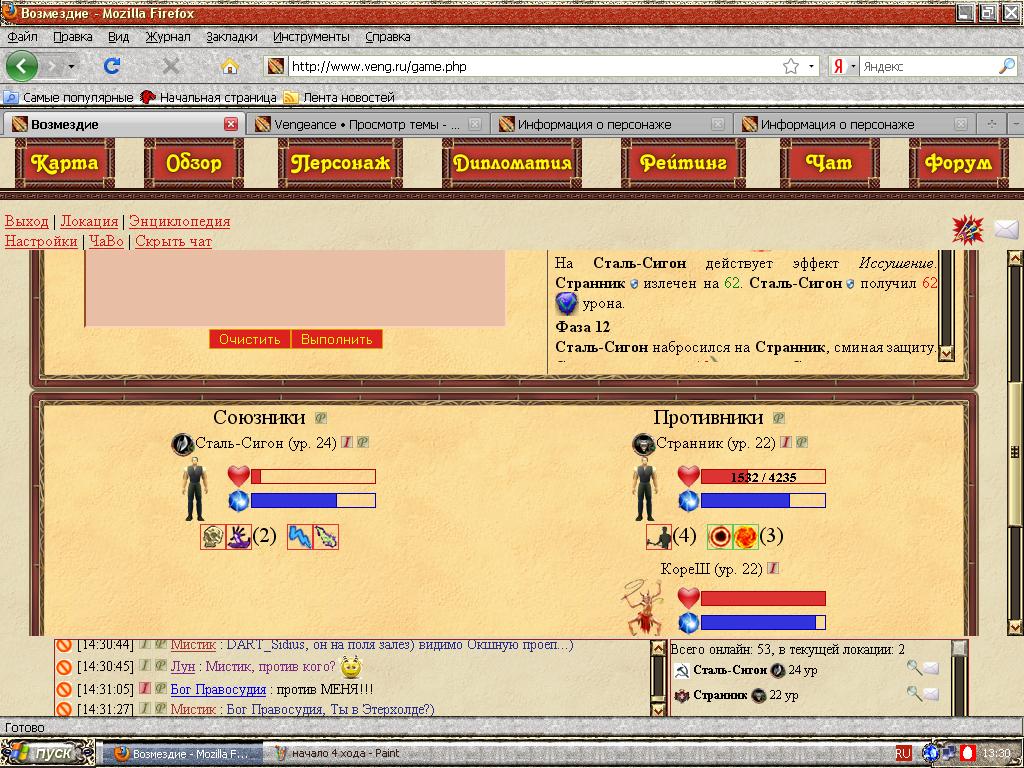This screenshot has width=1024, height=768.
Task: Open the mail envelope icon near the top right
Action: 1006,230
